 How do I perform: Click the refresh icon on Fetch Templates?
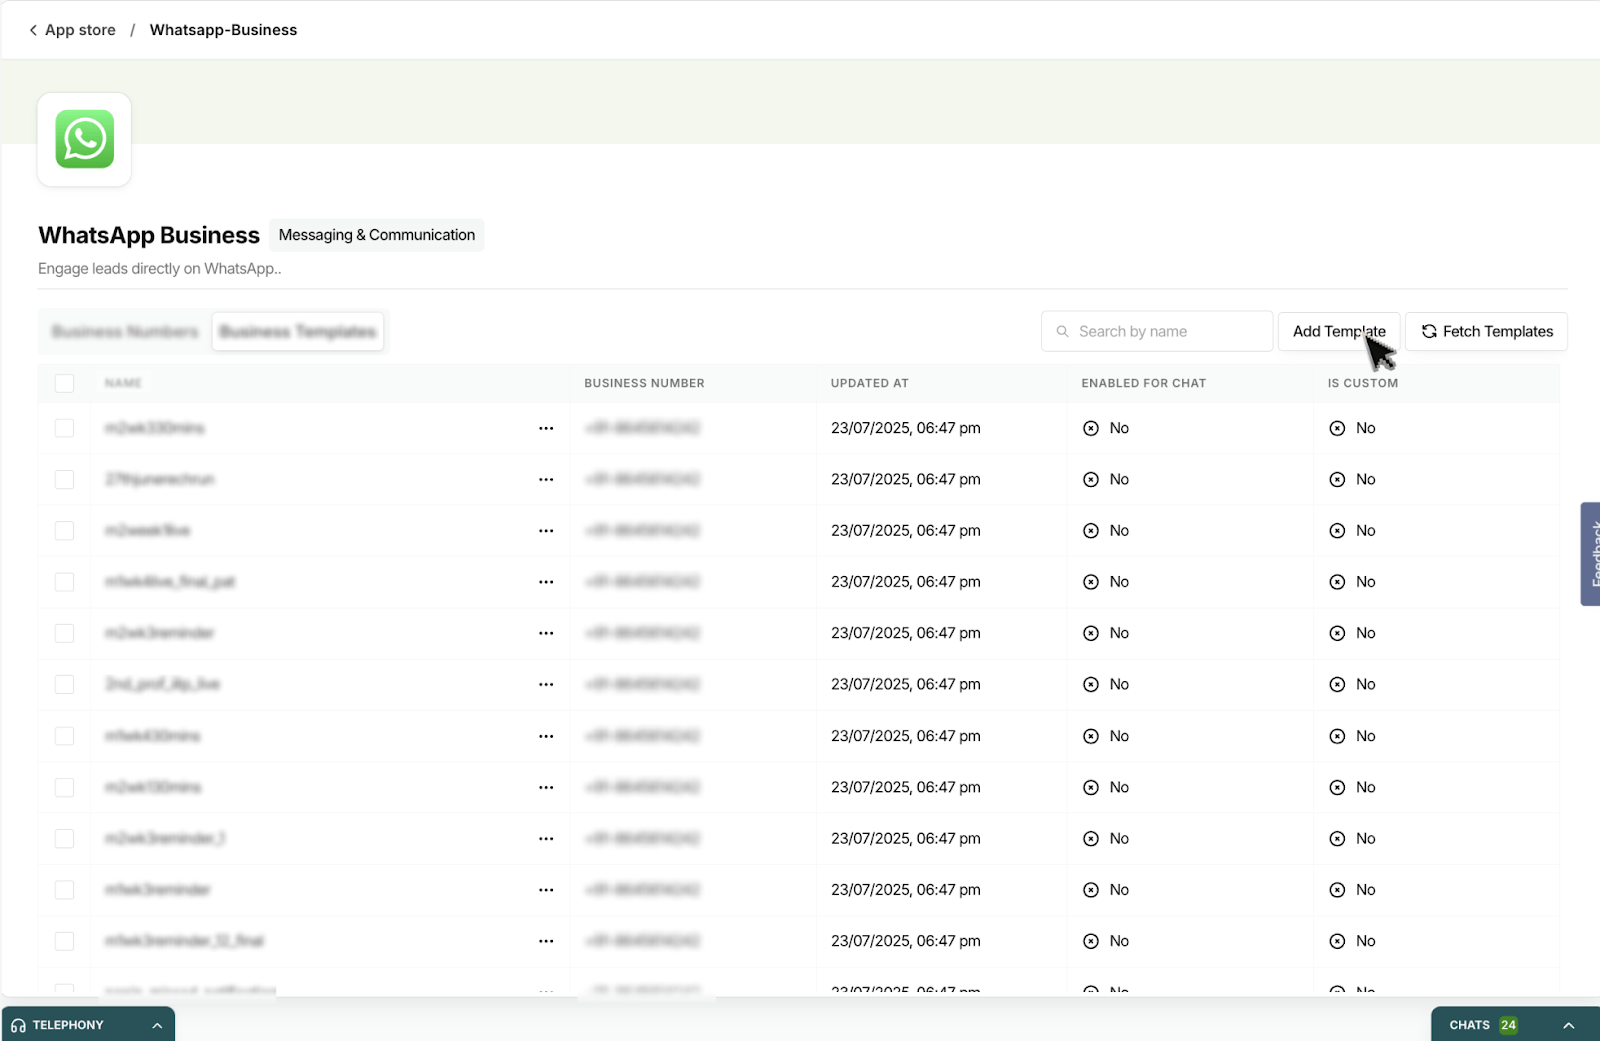(x=1429, y=331)
